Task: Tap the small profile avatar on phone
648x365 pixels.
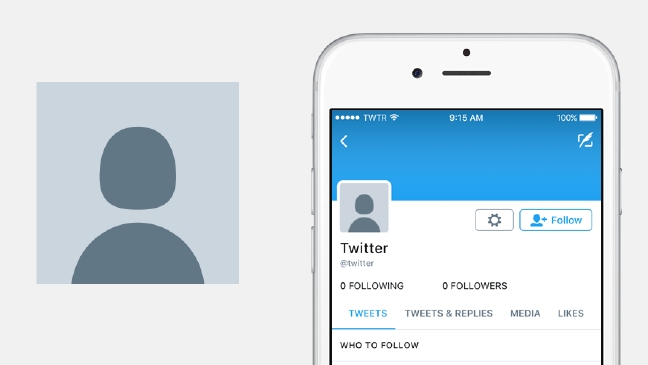Action: 364,207
